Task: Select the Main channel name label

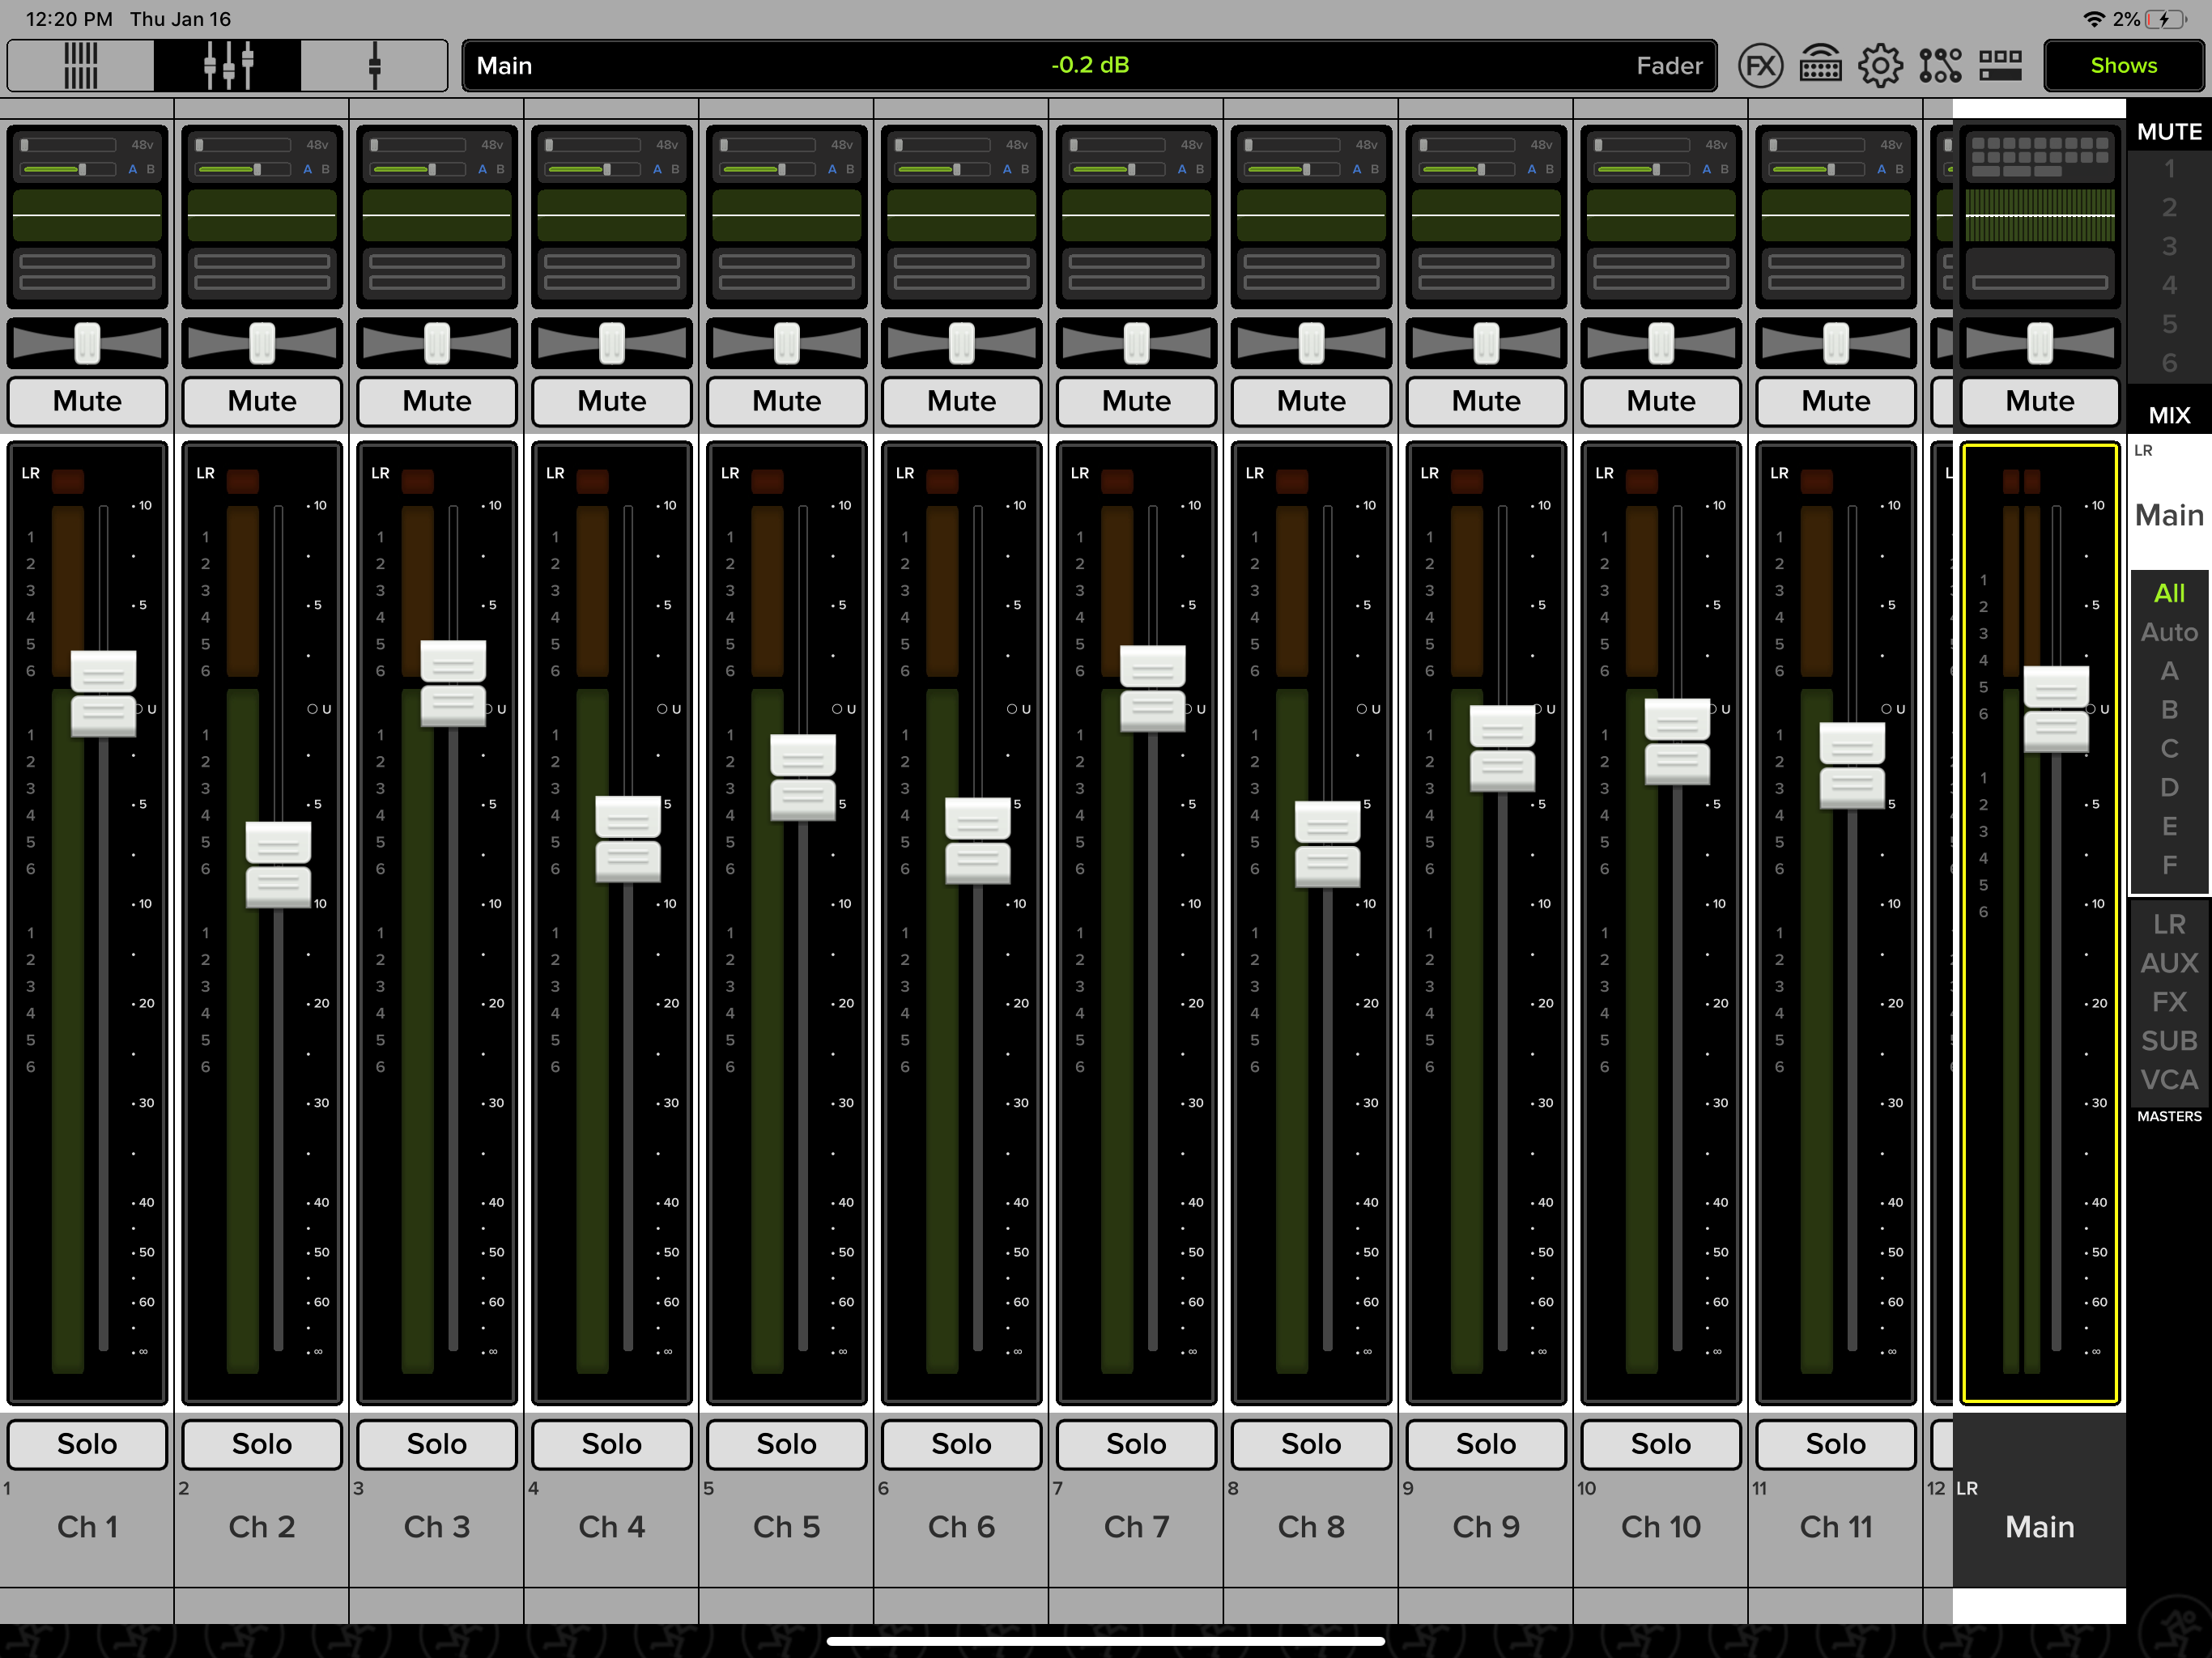Action: (x=2039, y=1527)
